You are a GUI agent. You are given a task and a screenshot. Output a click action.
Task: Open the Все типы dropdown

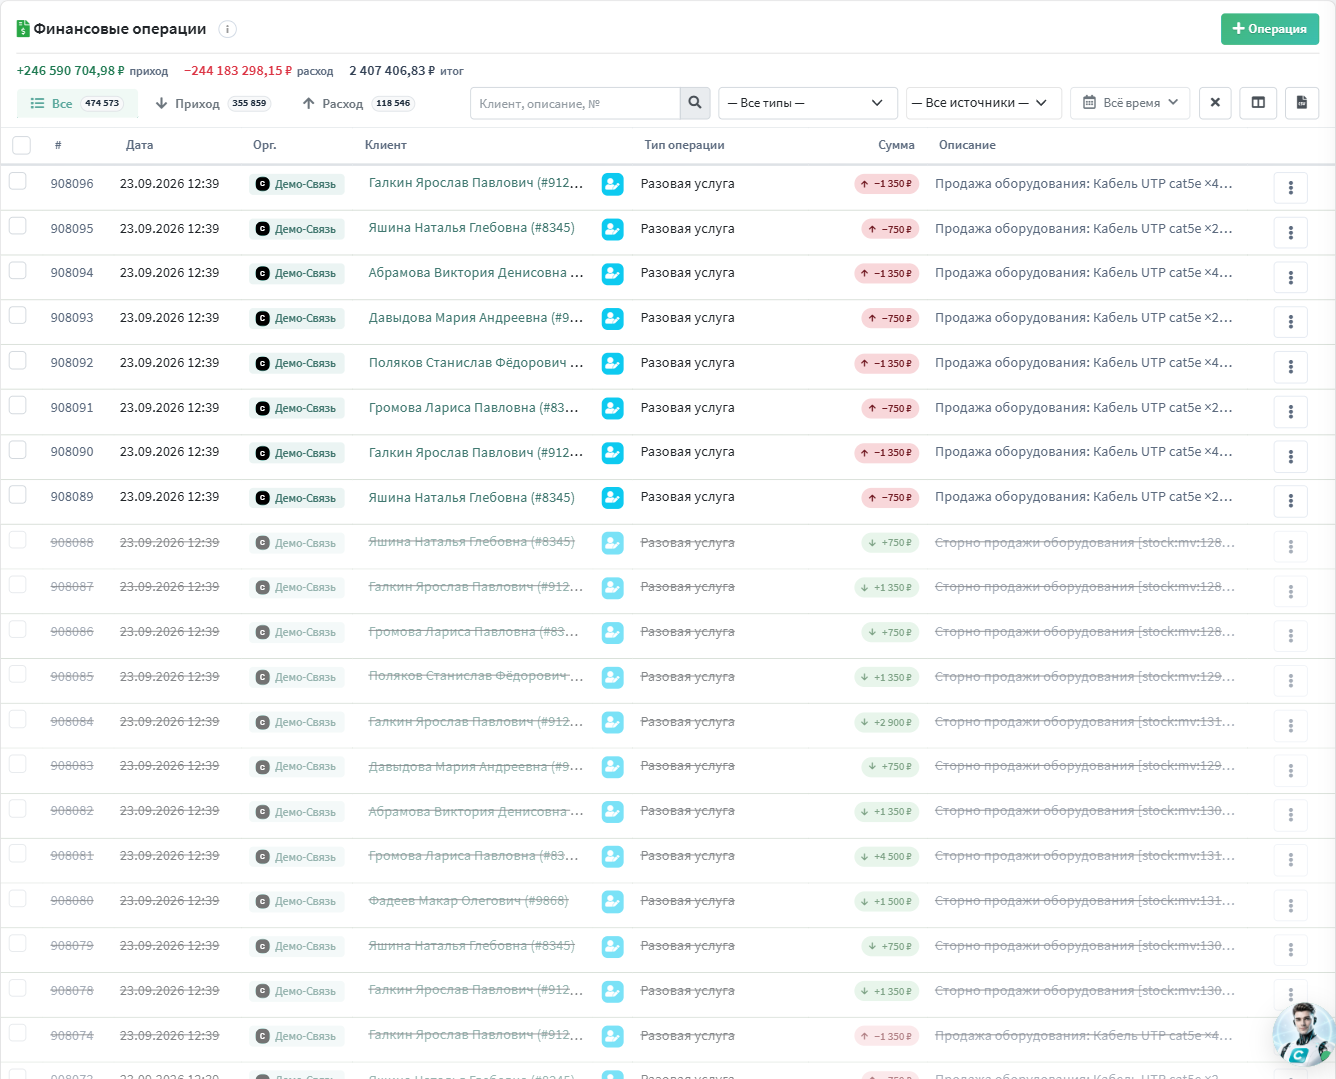point(808,103)
